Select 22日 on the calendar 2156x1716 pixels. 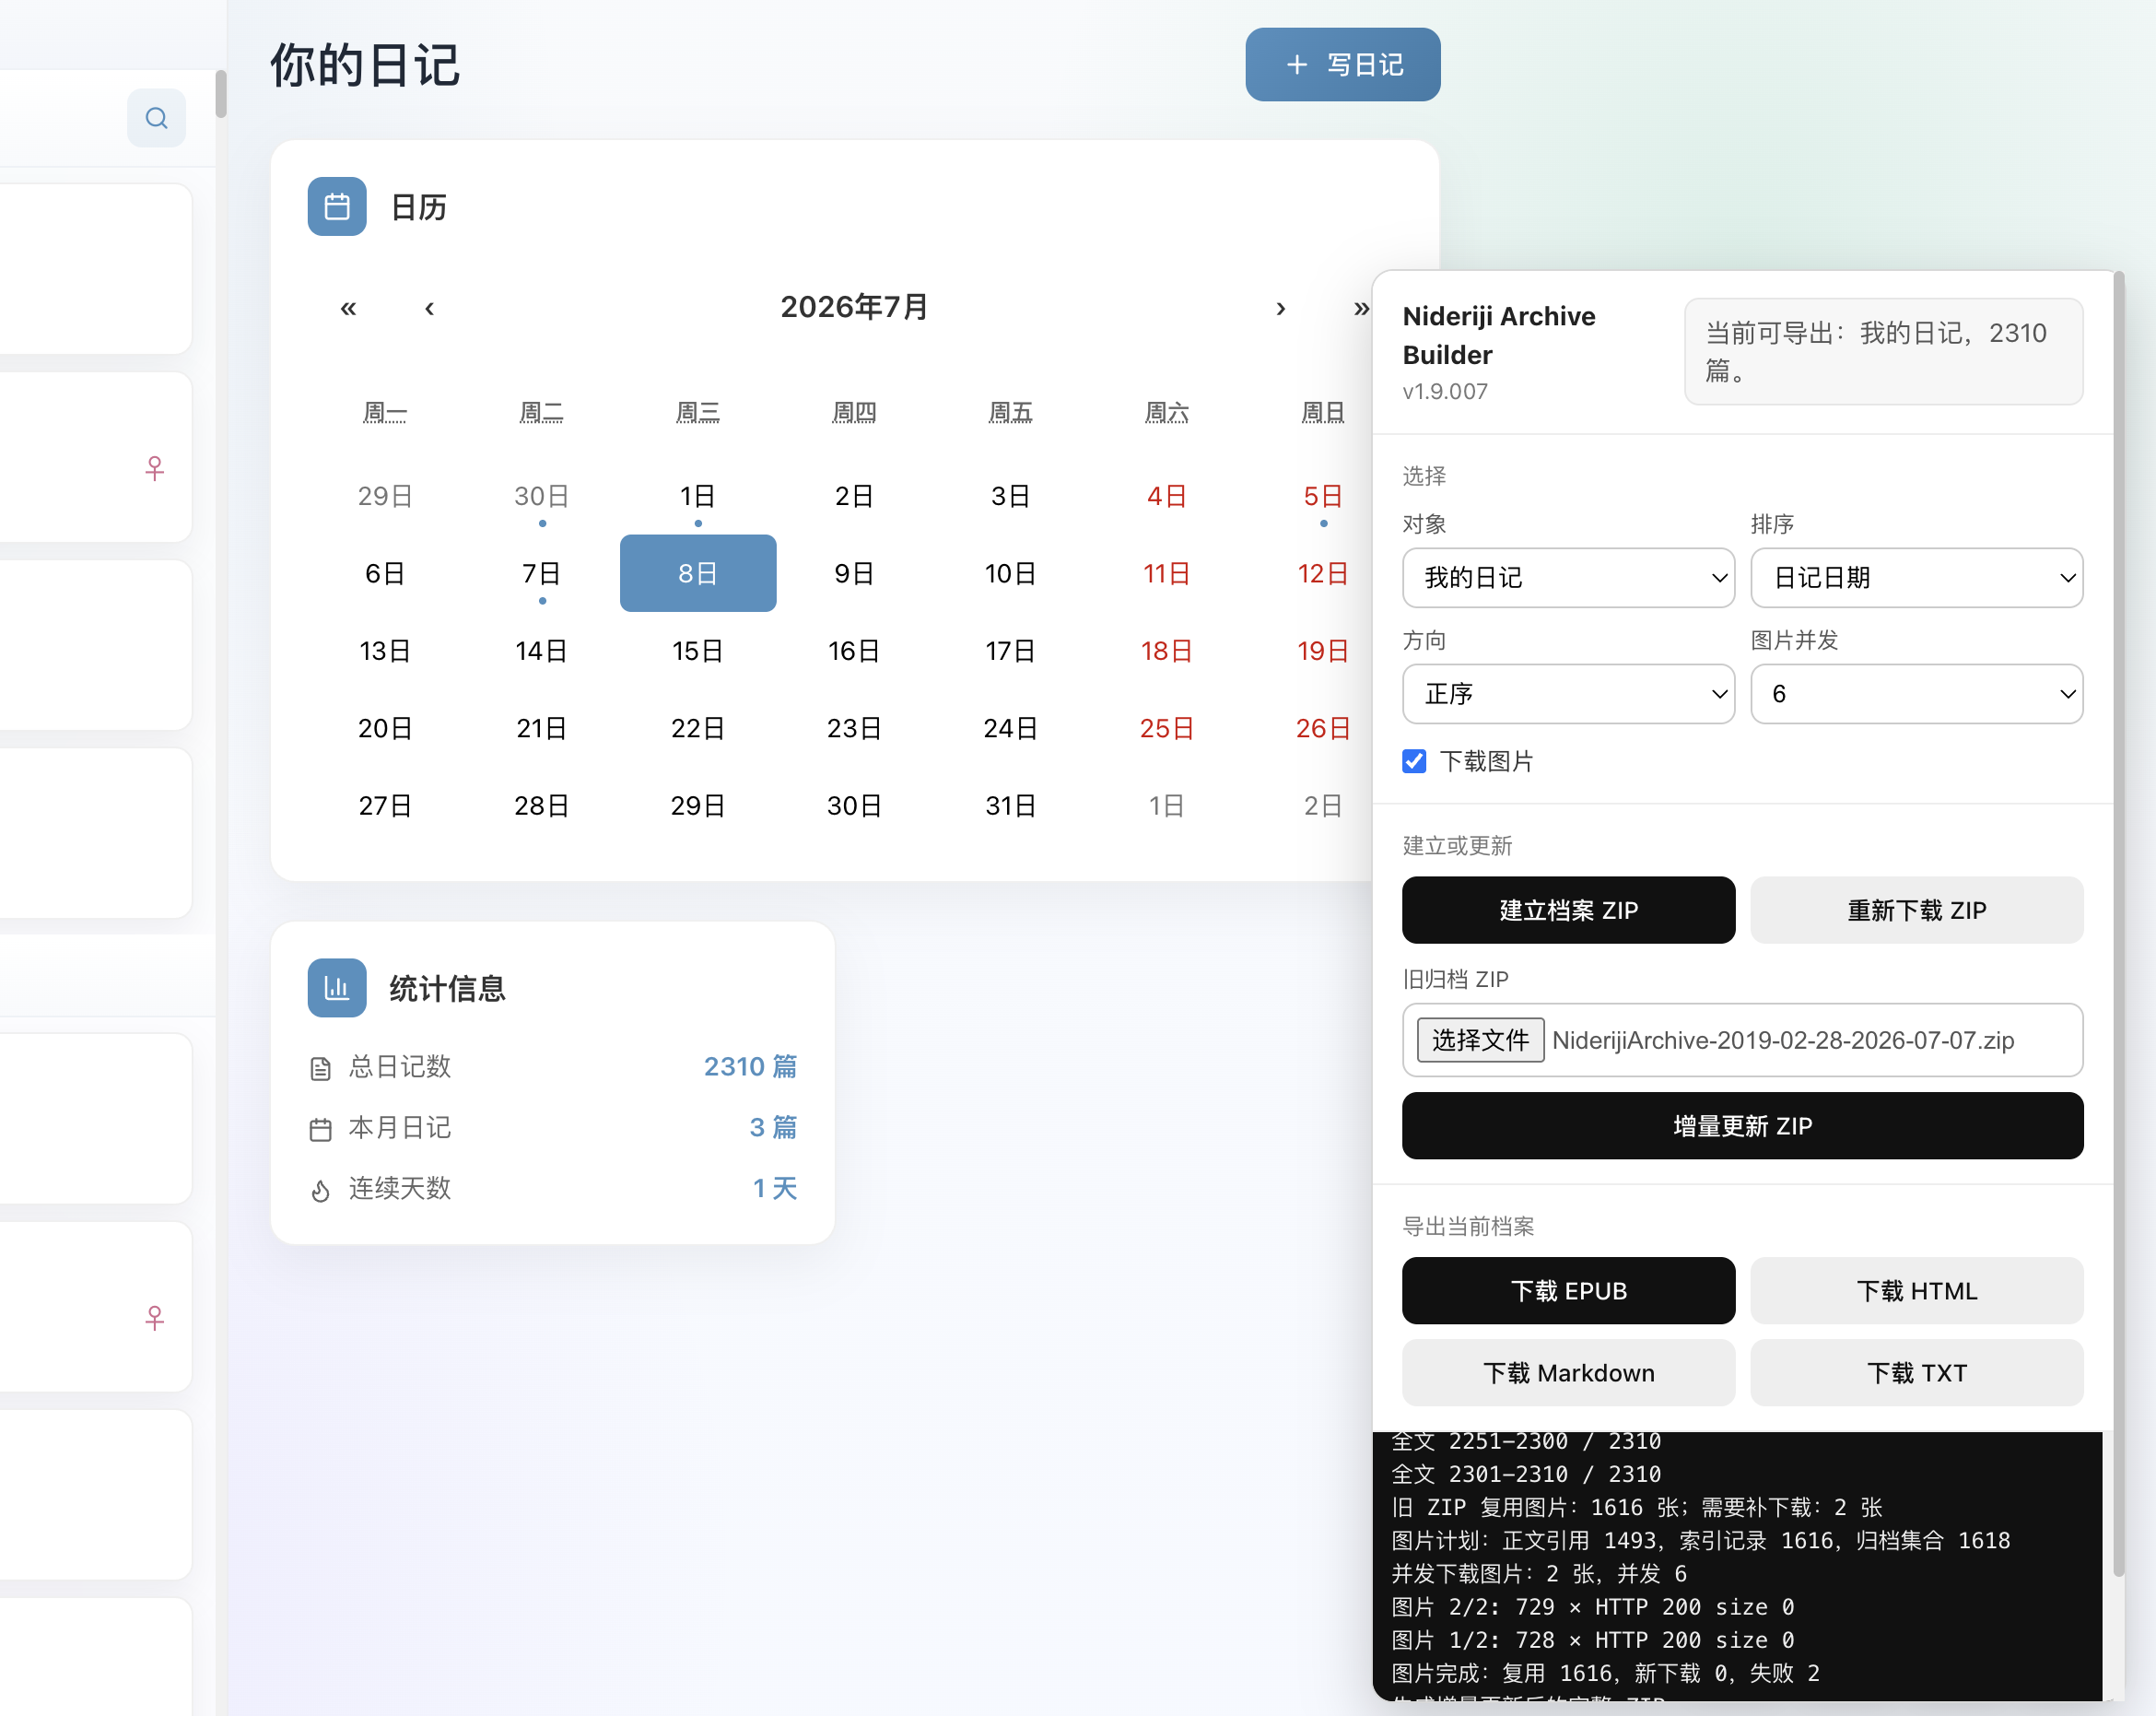point(698,728)
